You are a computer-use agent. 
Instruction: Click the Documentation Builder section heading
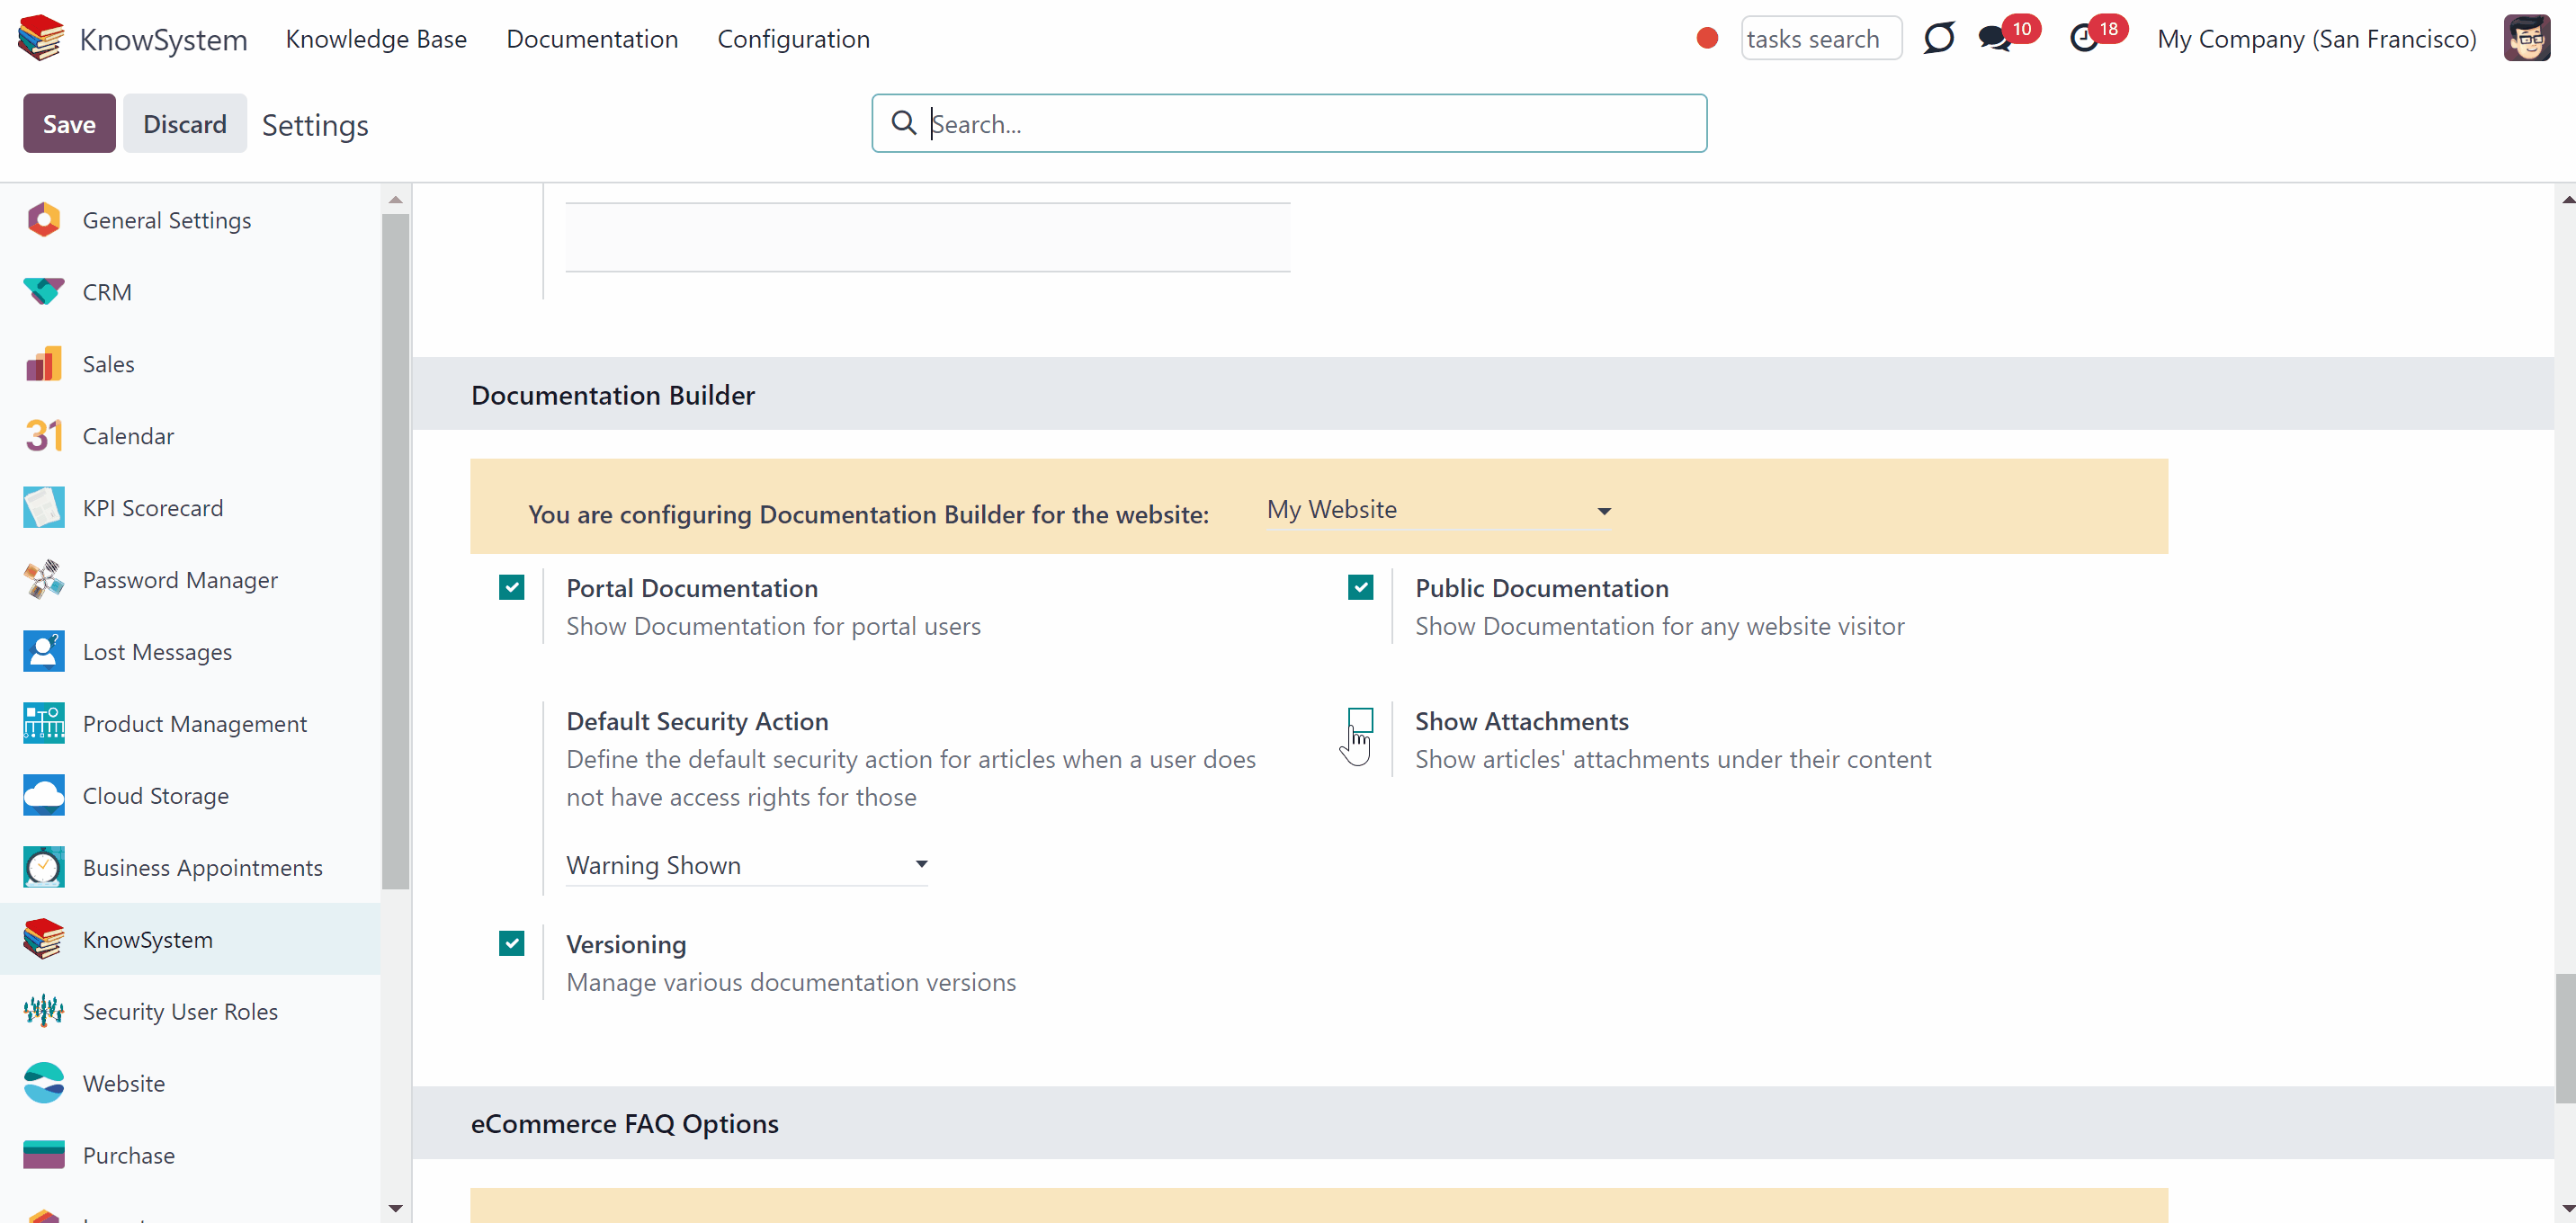click(613, 395)
